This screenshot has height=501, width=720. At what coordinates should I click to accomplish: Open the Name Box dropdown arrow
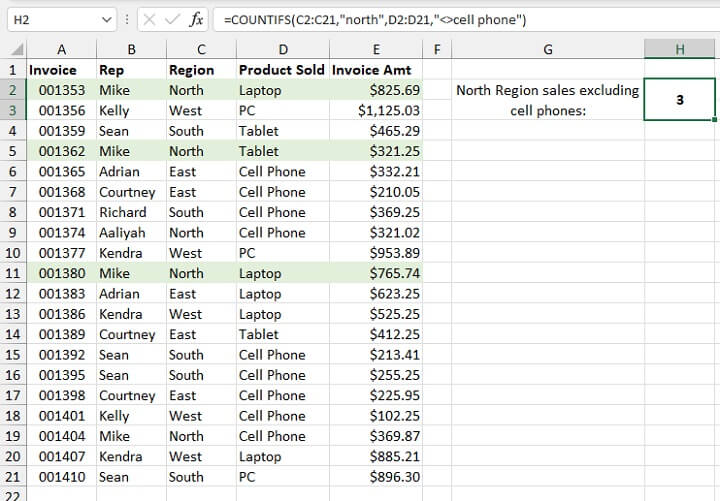(x=107, y=20)
